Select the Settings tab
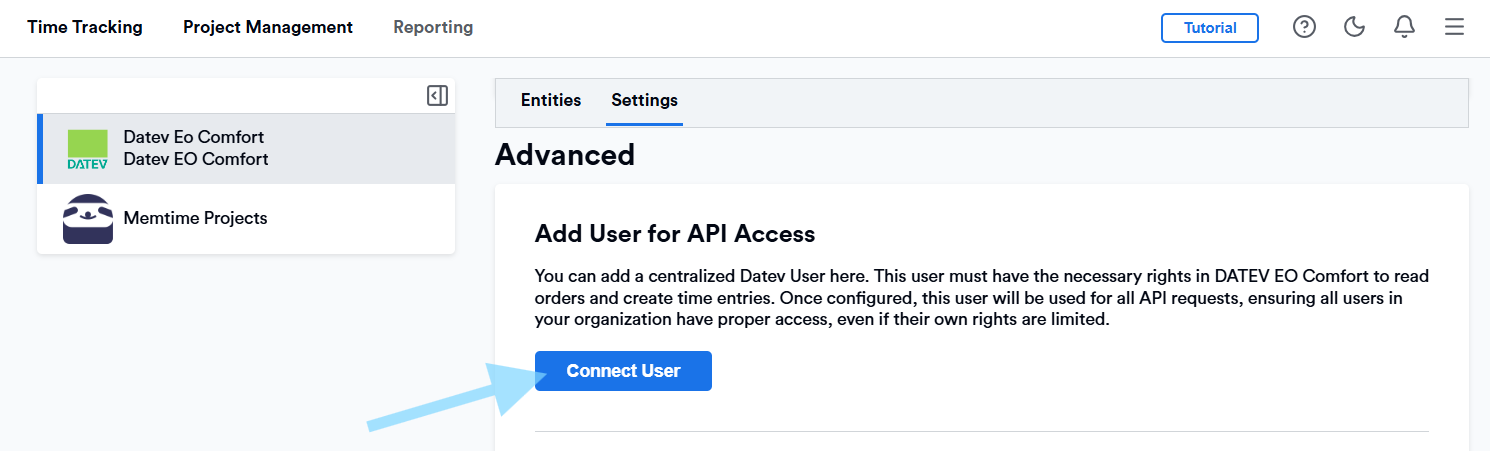Screen dimensions: 1490x451 click(644, 100)
